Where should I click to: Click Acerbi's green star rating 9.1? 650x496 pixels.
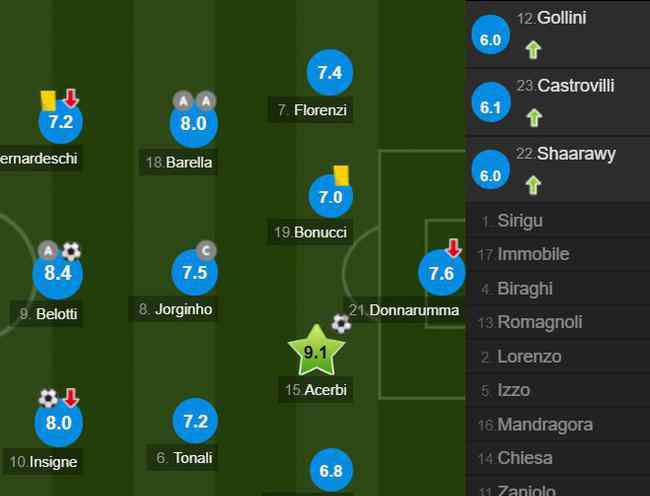[316, 351]
